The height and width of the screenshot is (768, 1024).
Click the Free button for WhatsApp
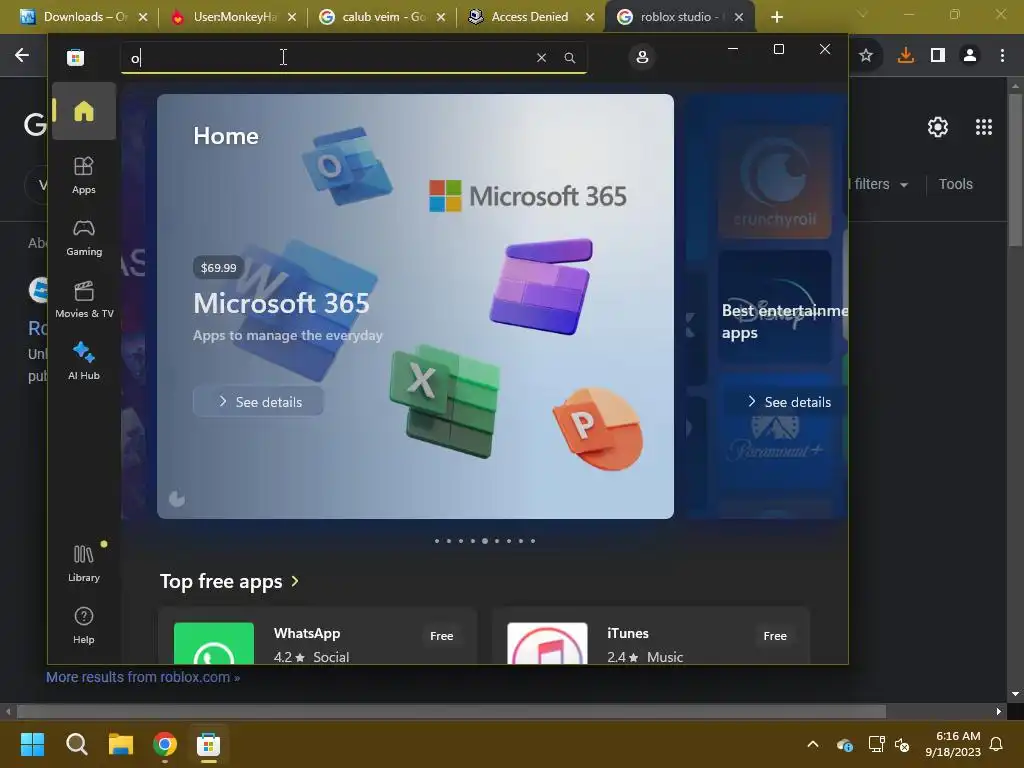pos(441,635)
